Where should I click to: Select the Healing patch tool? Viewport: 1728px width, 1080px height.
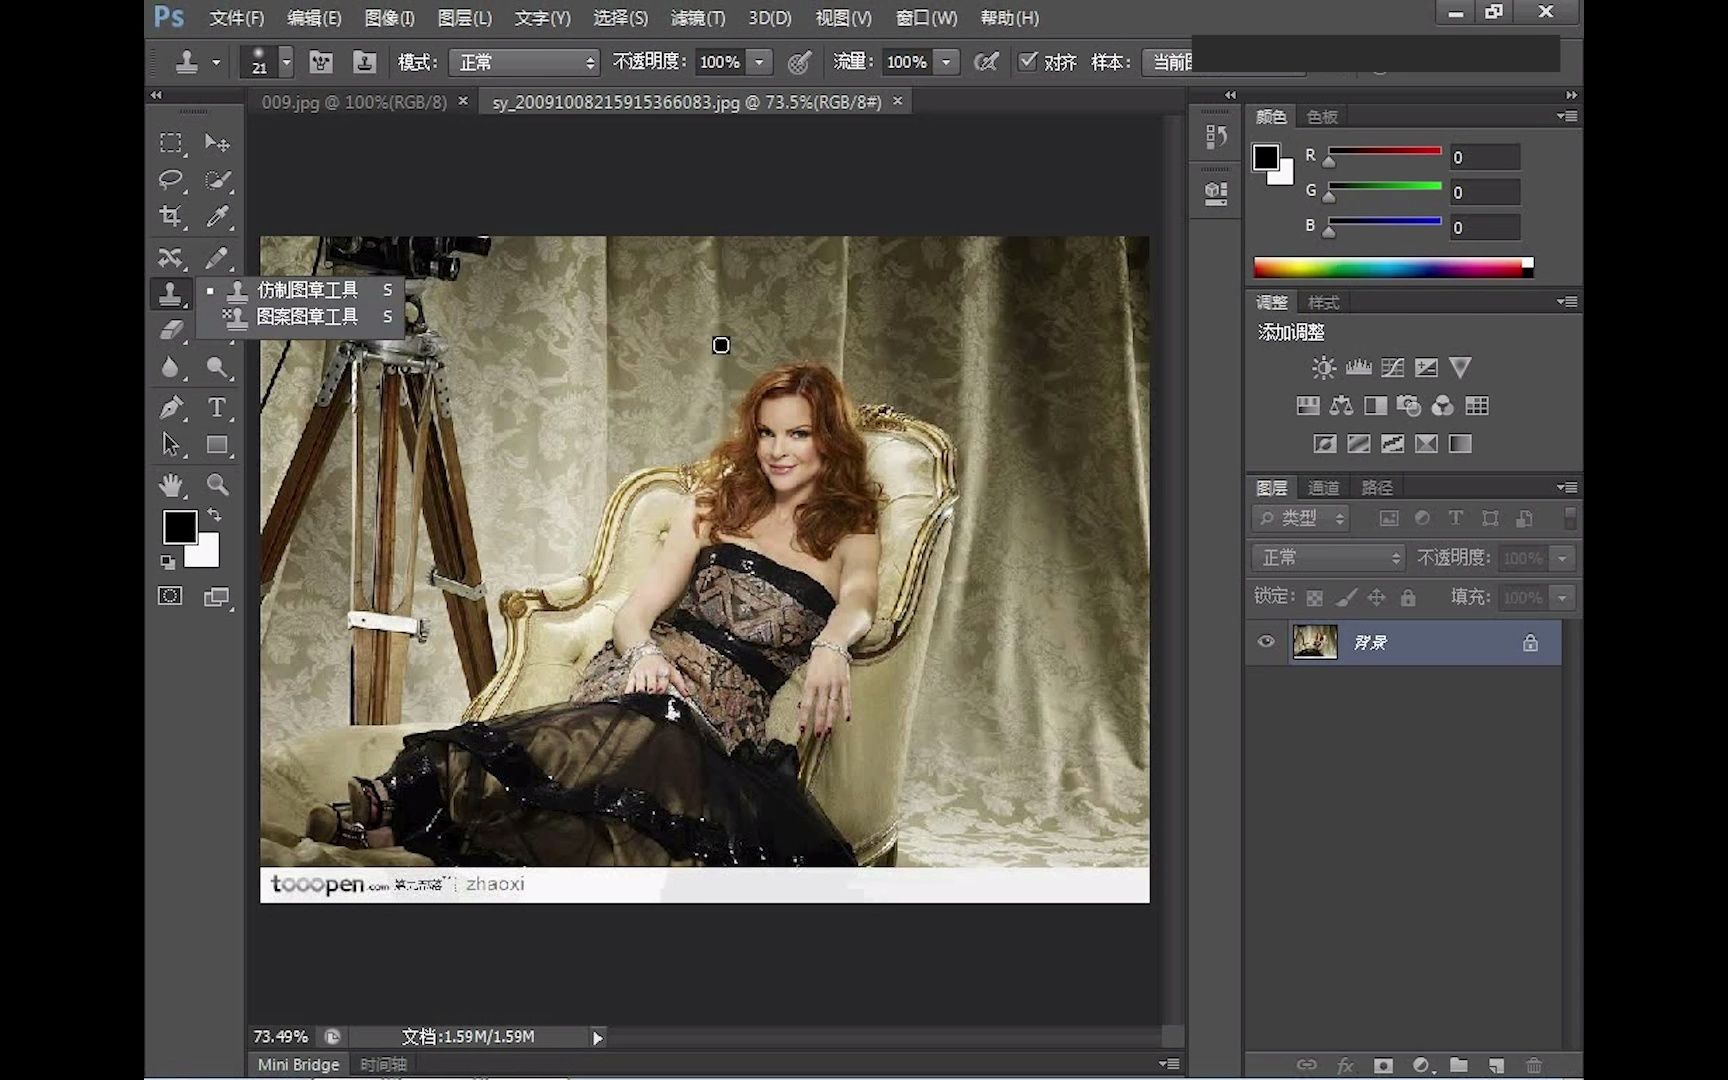(x=171, y=257)
